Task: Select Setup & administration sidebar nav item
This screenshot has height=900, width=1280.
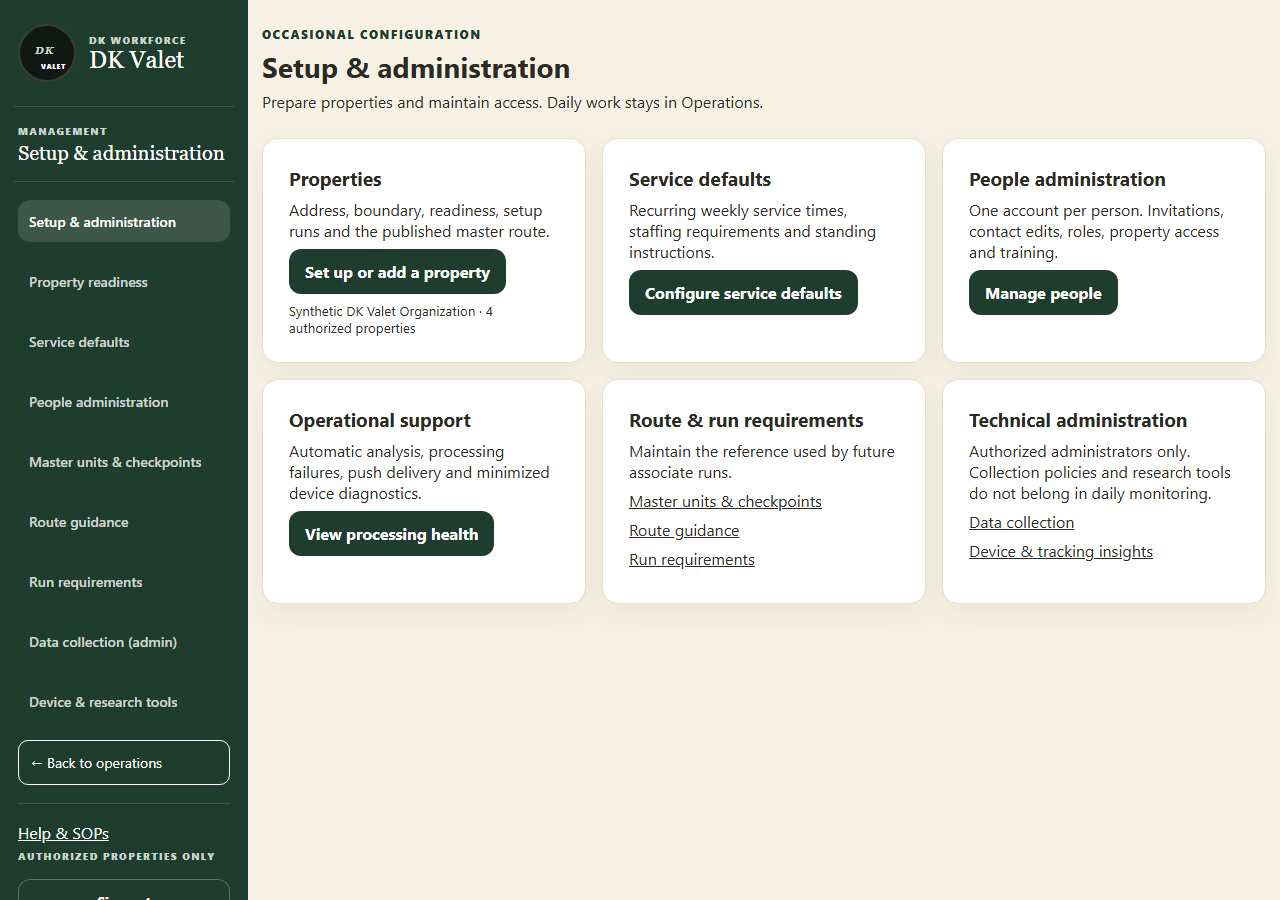Action: click(124, 221)
